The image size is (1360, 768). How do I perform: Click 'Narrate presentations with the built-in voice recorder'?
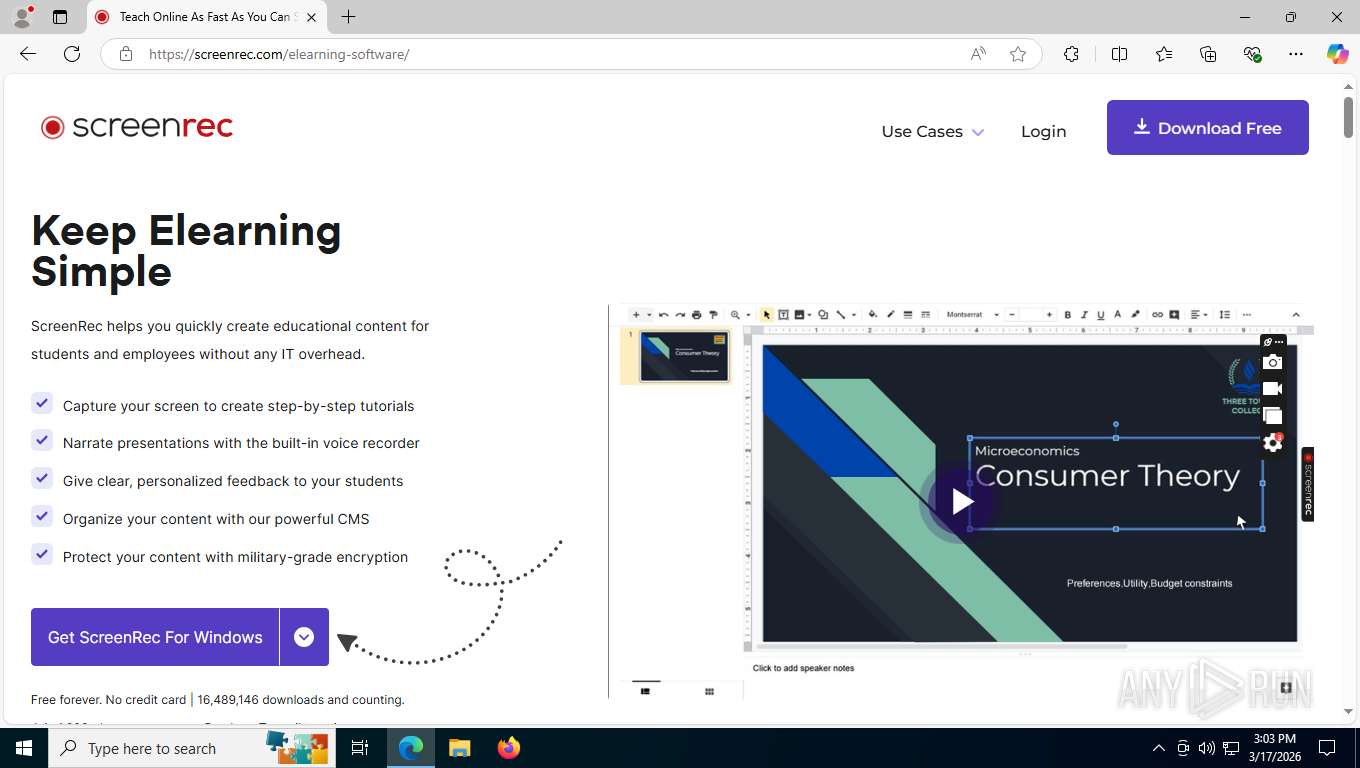tap(241, 443)
